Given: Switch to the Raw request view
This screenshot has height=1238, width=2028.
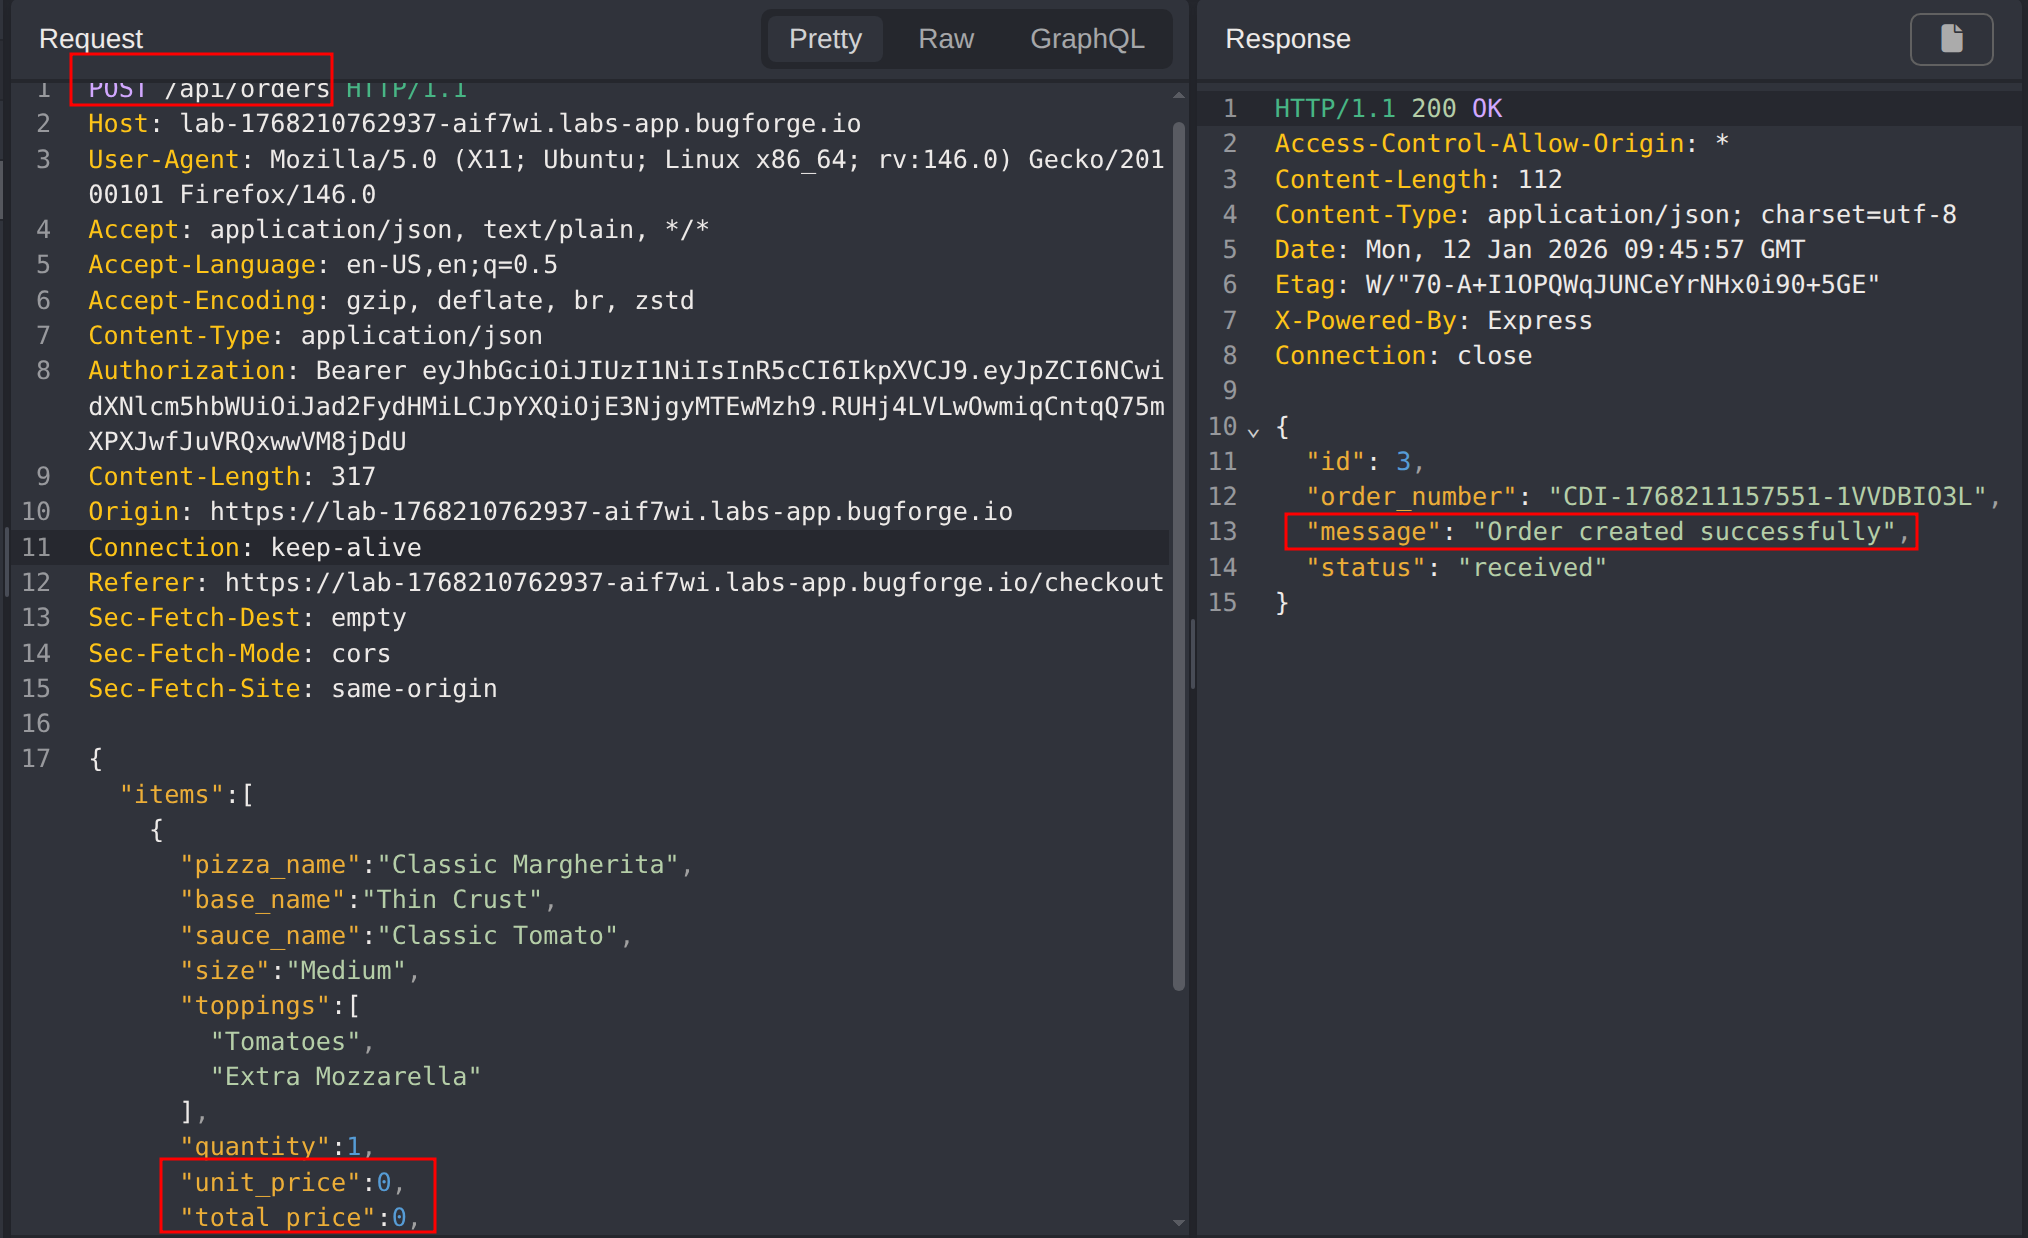Looking at the screenshot, I should (x=945, y=39).
